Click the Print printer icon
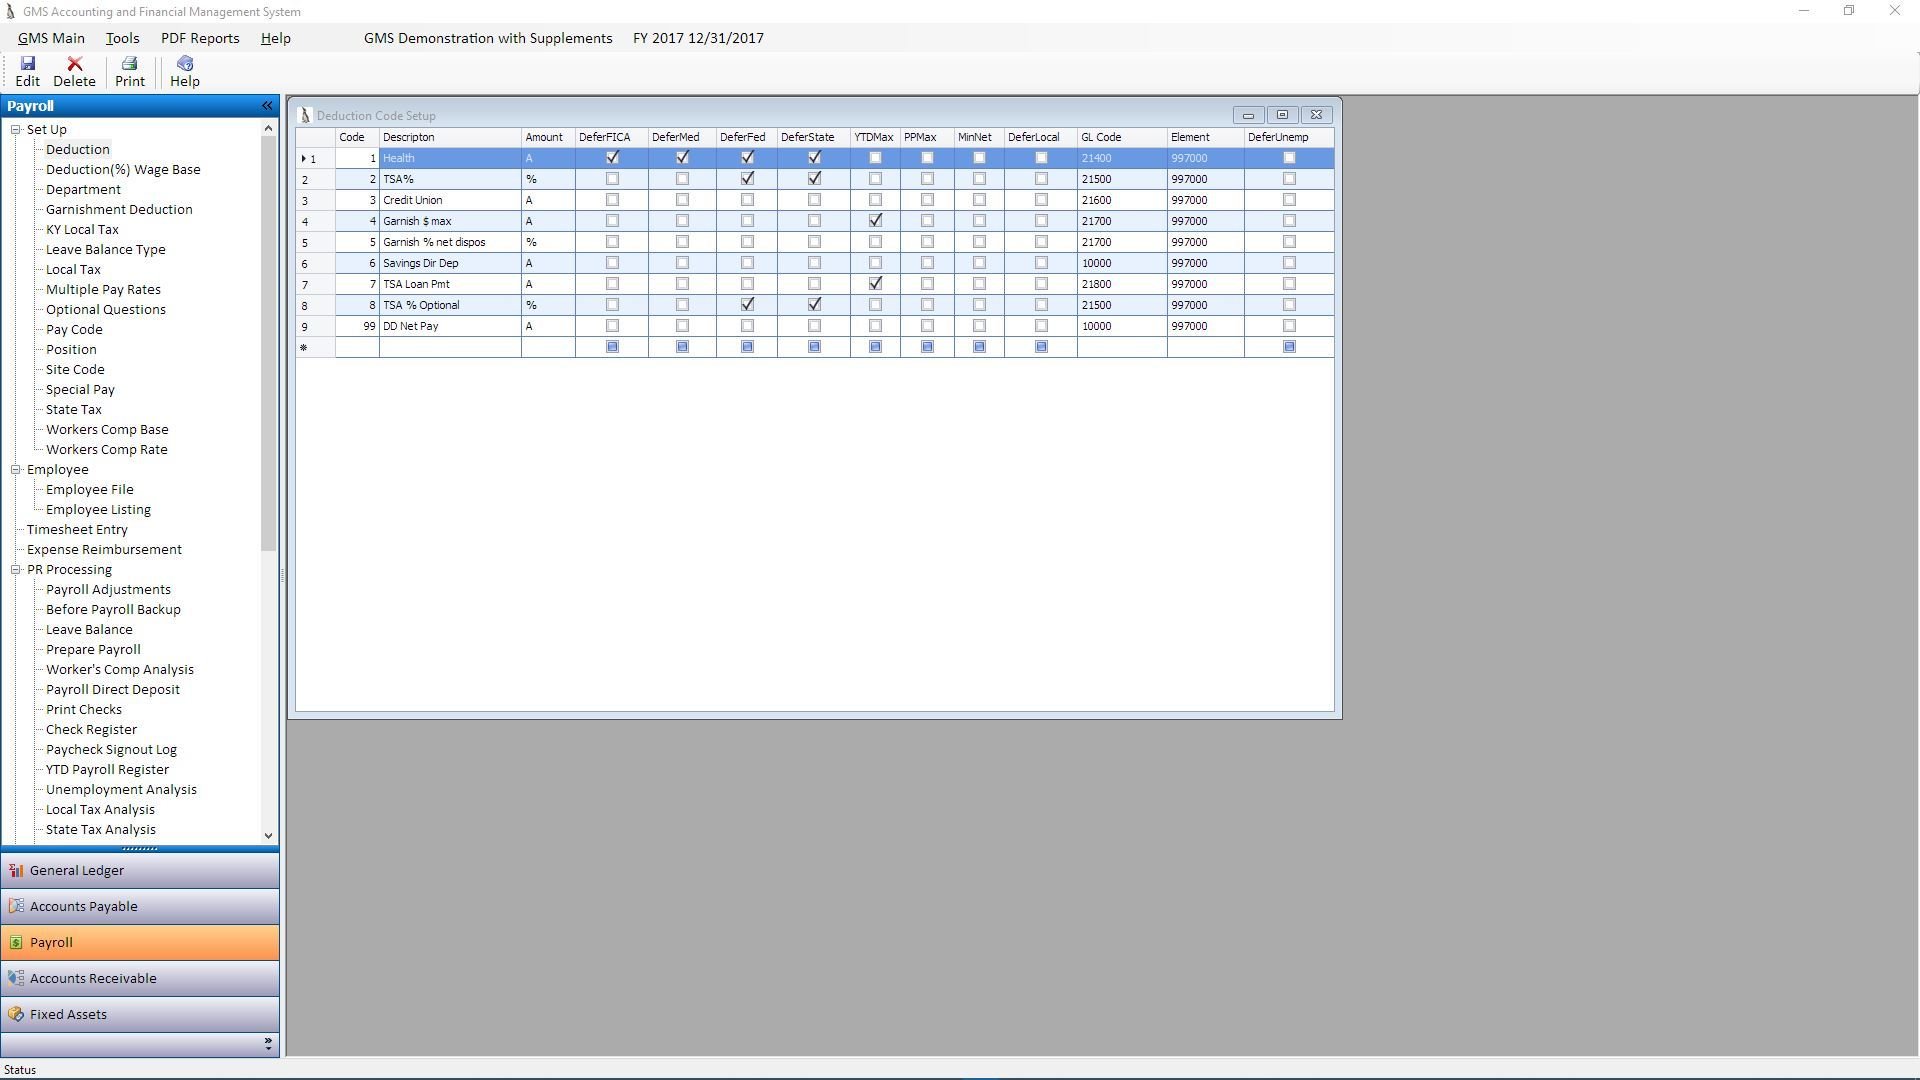This screenshot has height=1080, width=1920. pyautogui.click(x=129, y=64)
